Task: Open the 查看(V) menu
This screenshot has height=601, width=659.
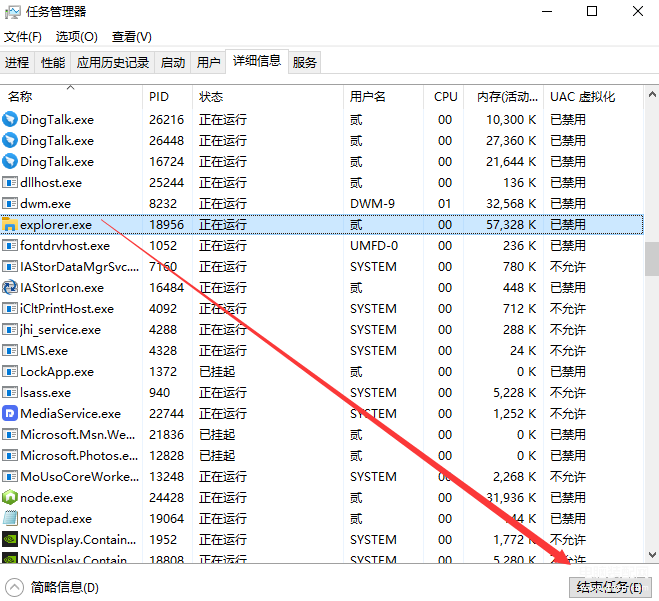Action: [132, 37]
